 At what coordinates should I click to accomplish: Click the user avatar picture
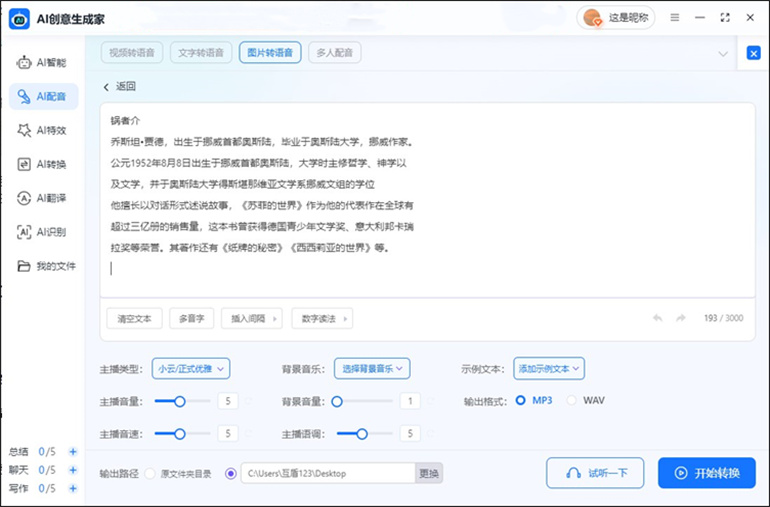[592, 18]
